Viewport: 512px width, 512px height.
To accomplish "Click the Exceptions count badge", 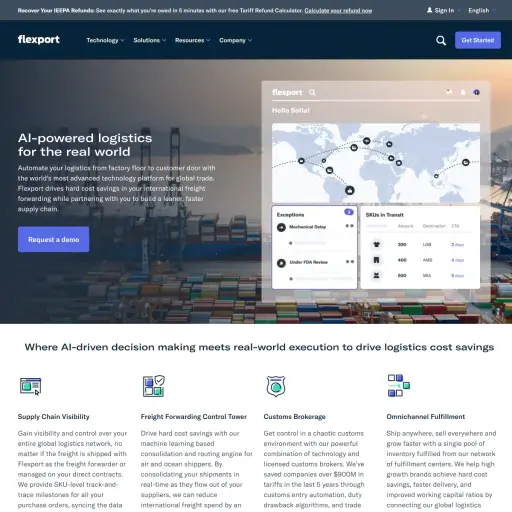I will 349,212.
